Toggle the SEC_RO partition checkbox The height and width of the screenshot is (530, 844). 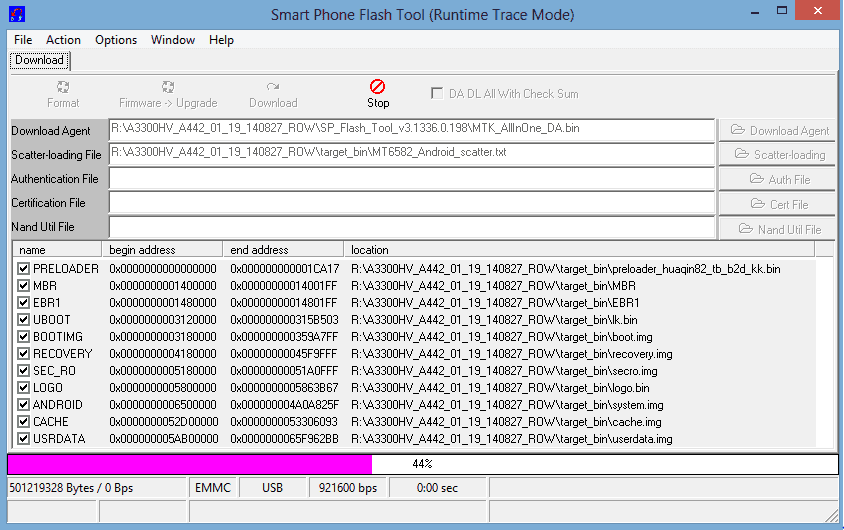point(23,371)
